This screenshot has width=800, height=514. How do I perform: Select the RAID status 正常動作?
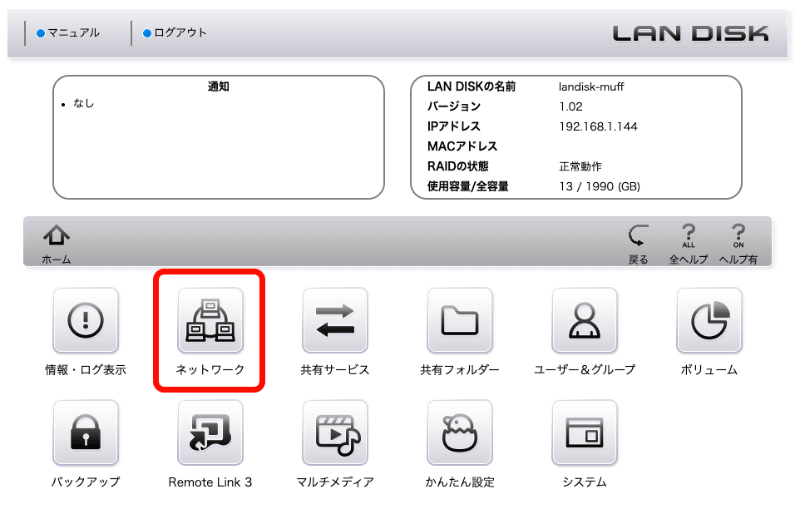580,166
